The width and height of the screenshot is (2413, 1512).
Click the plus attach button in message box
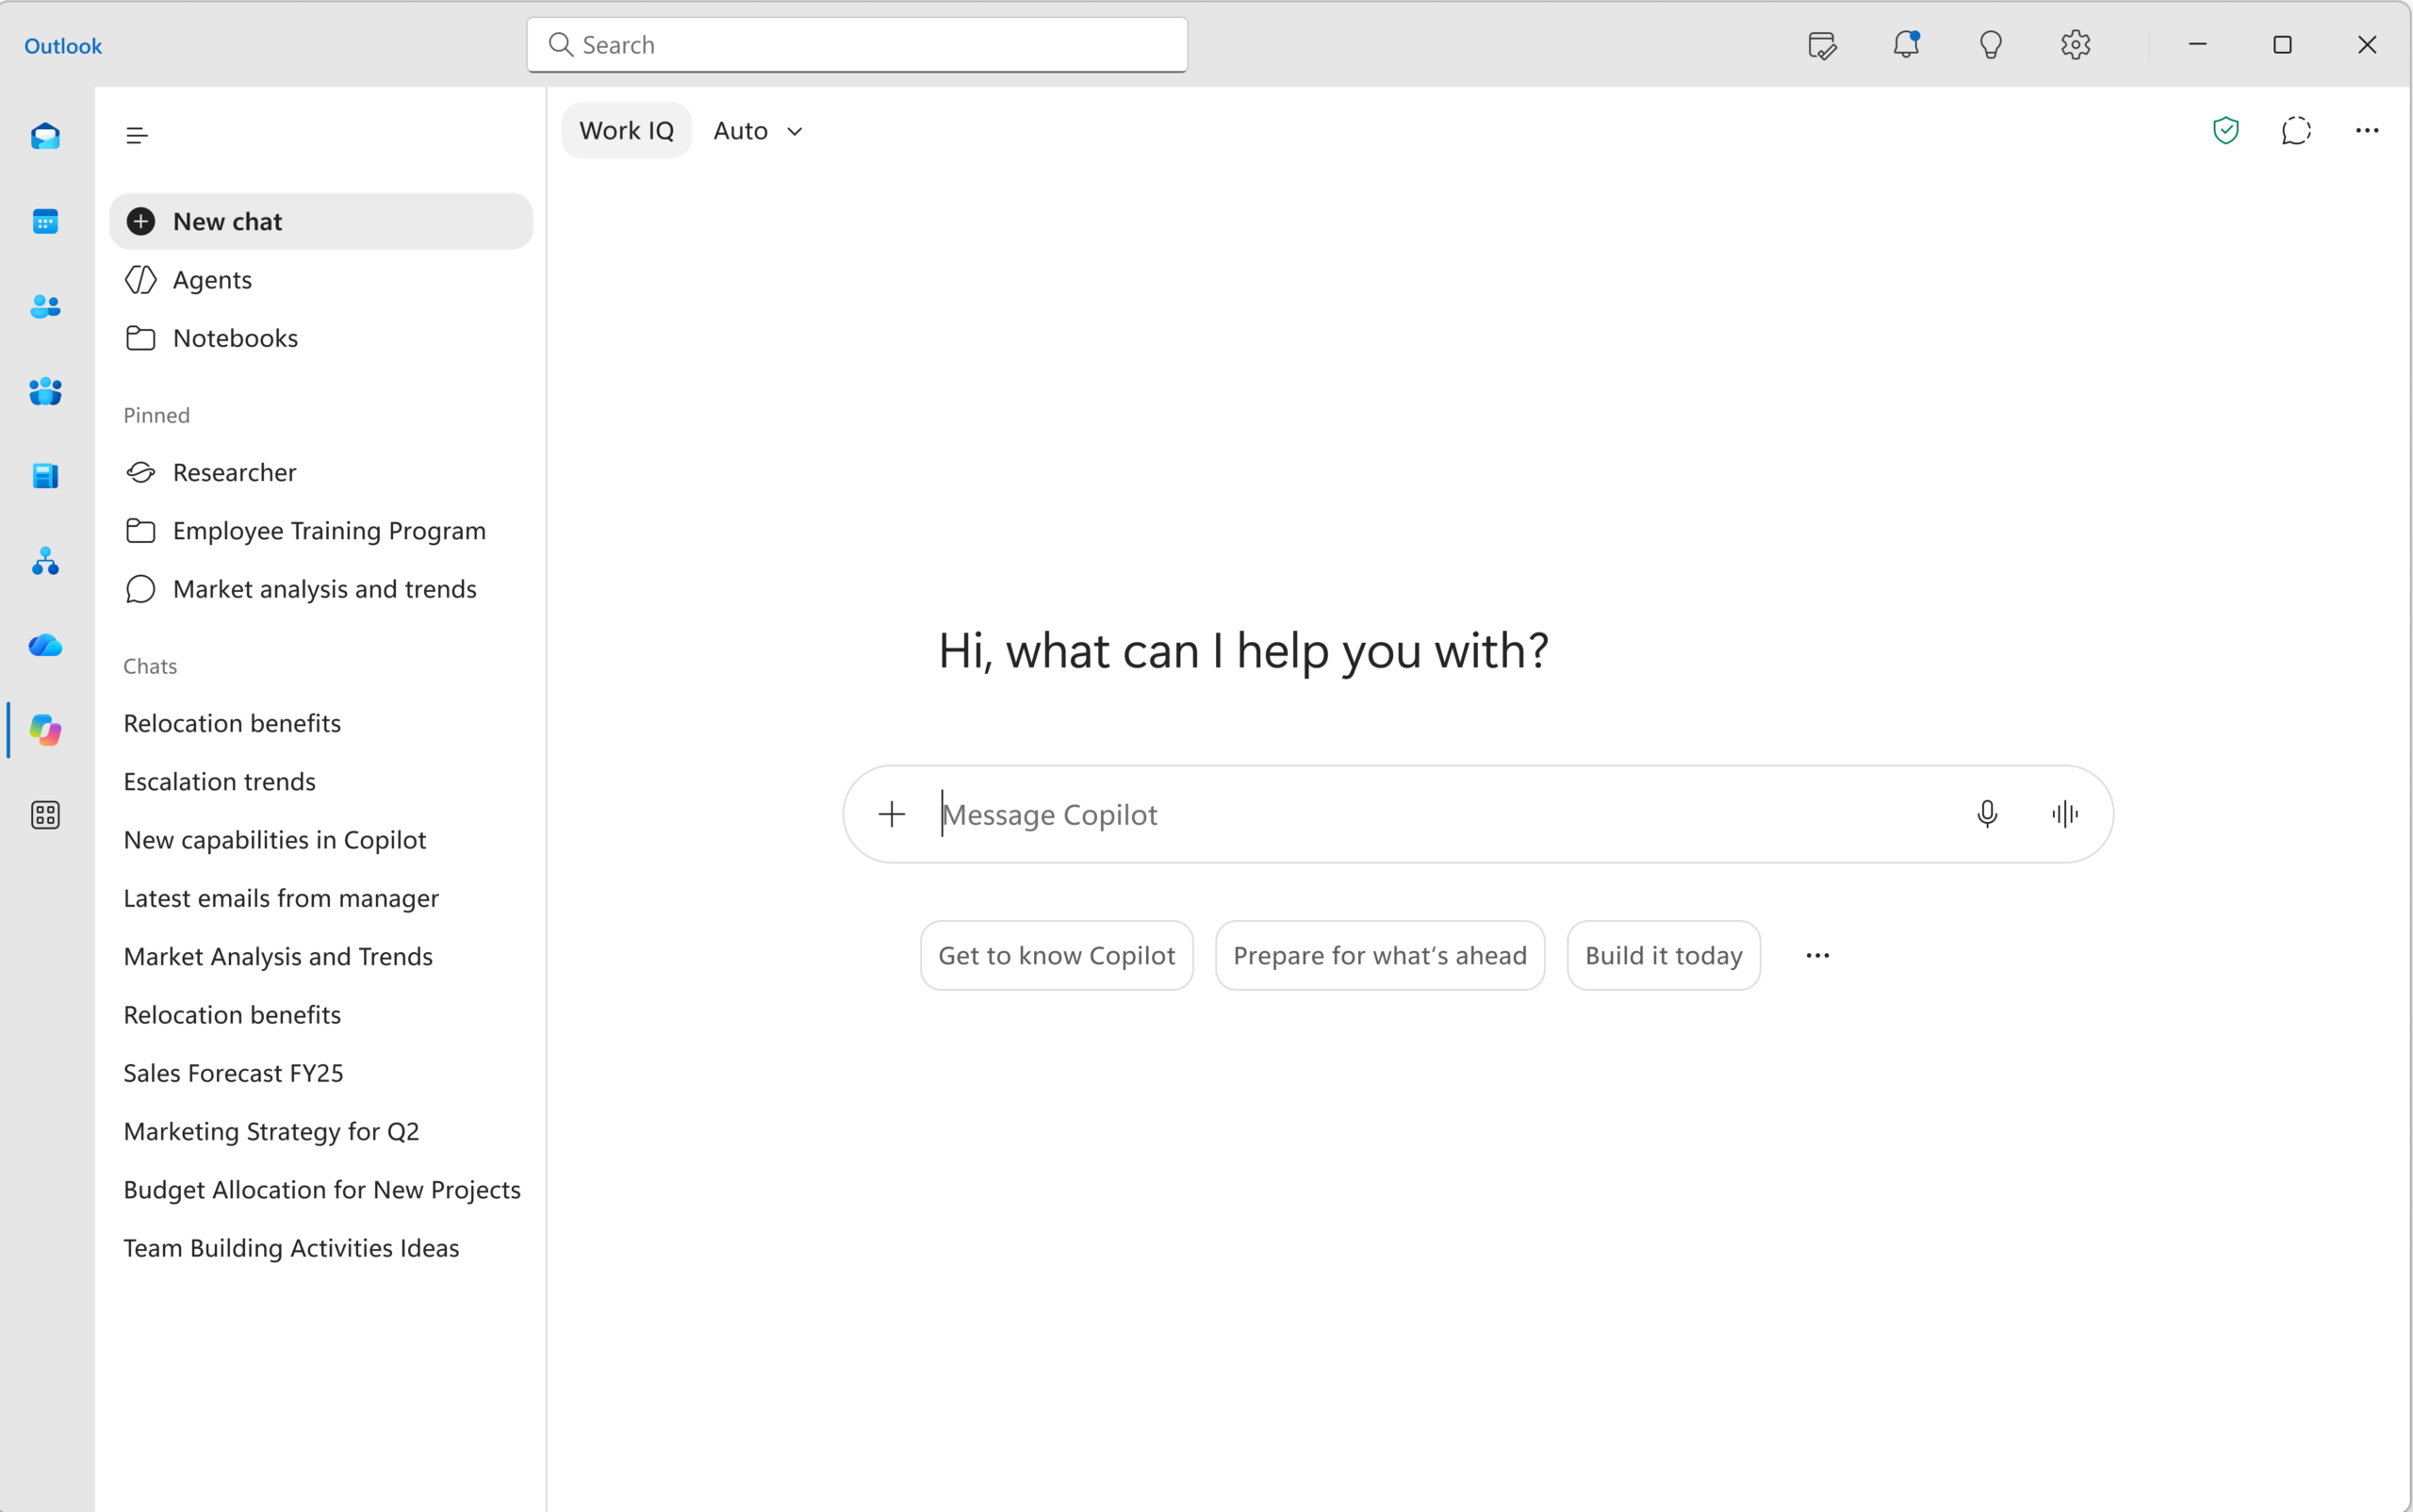click(x=892, y=814)
